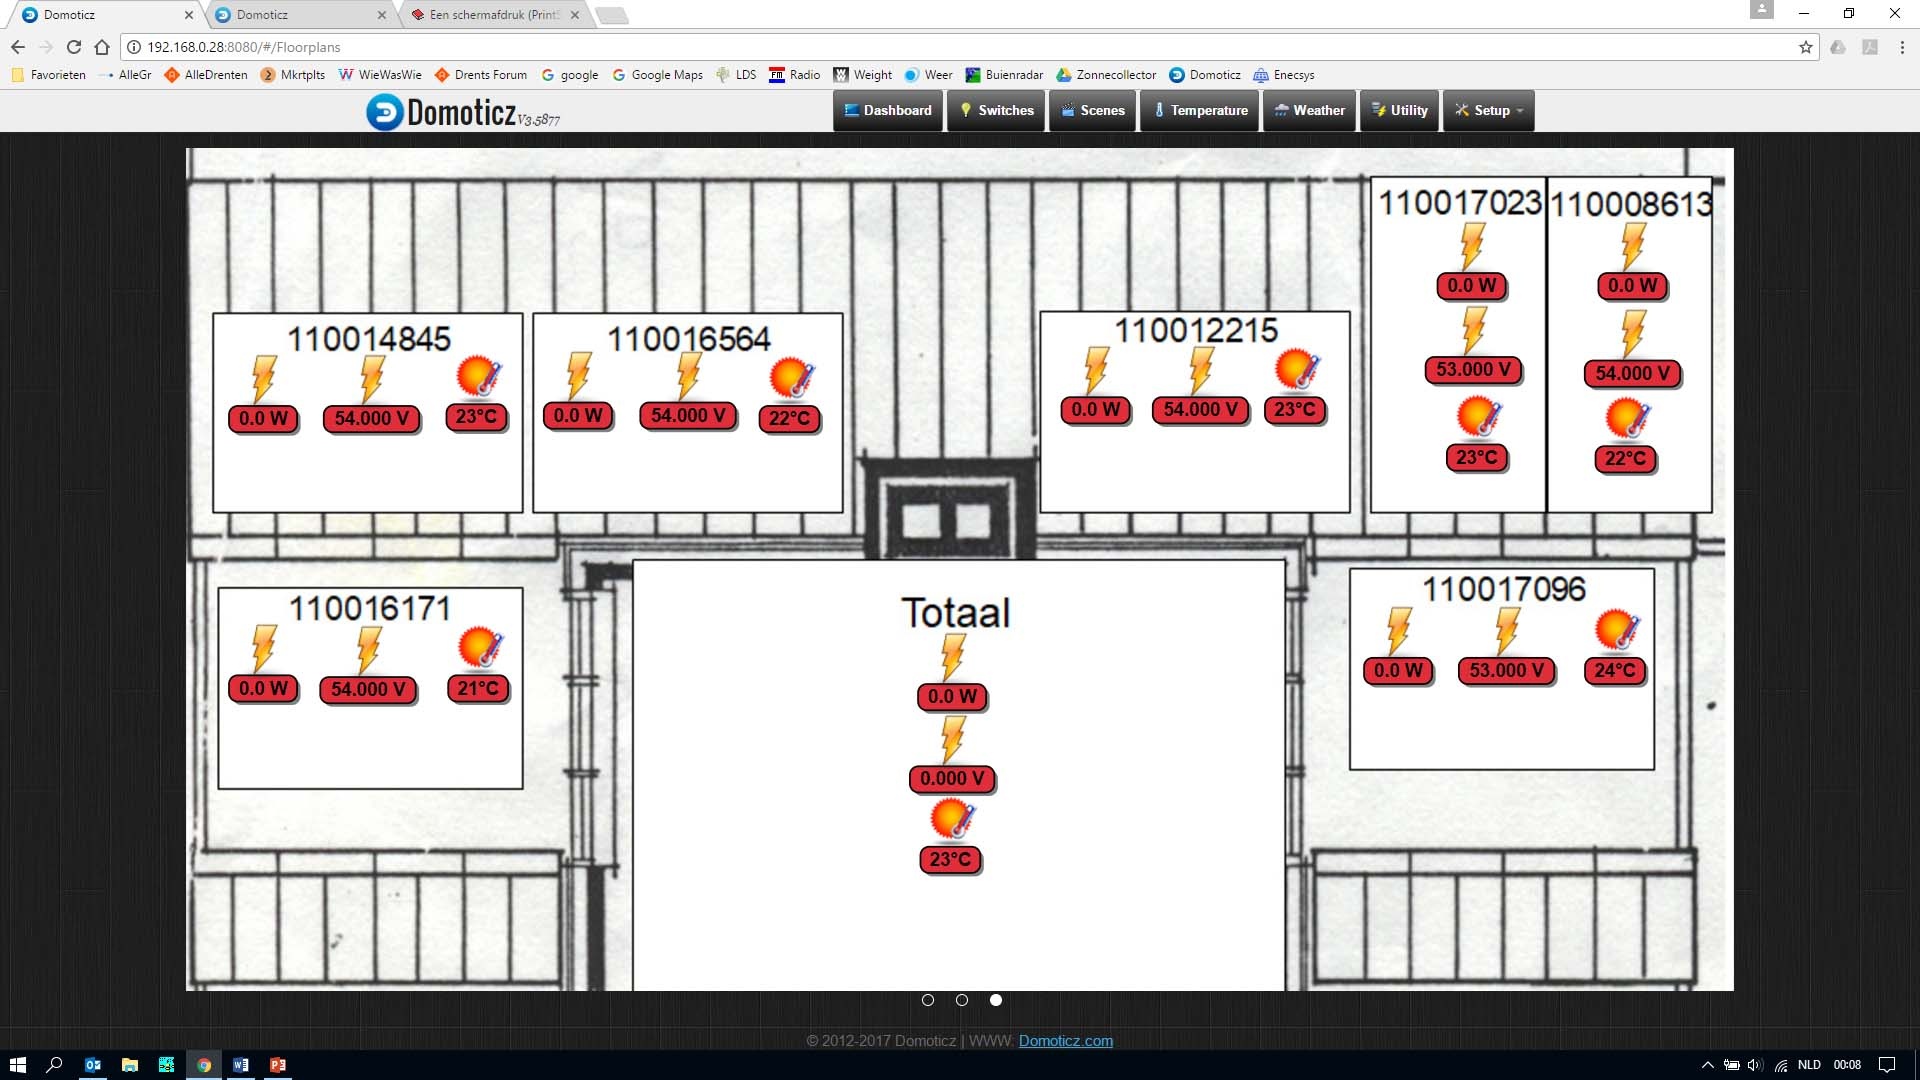
Task: Click the Totaal 23°C temperature badge
Action: (950, 859)
